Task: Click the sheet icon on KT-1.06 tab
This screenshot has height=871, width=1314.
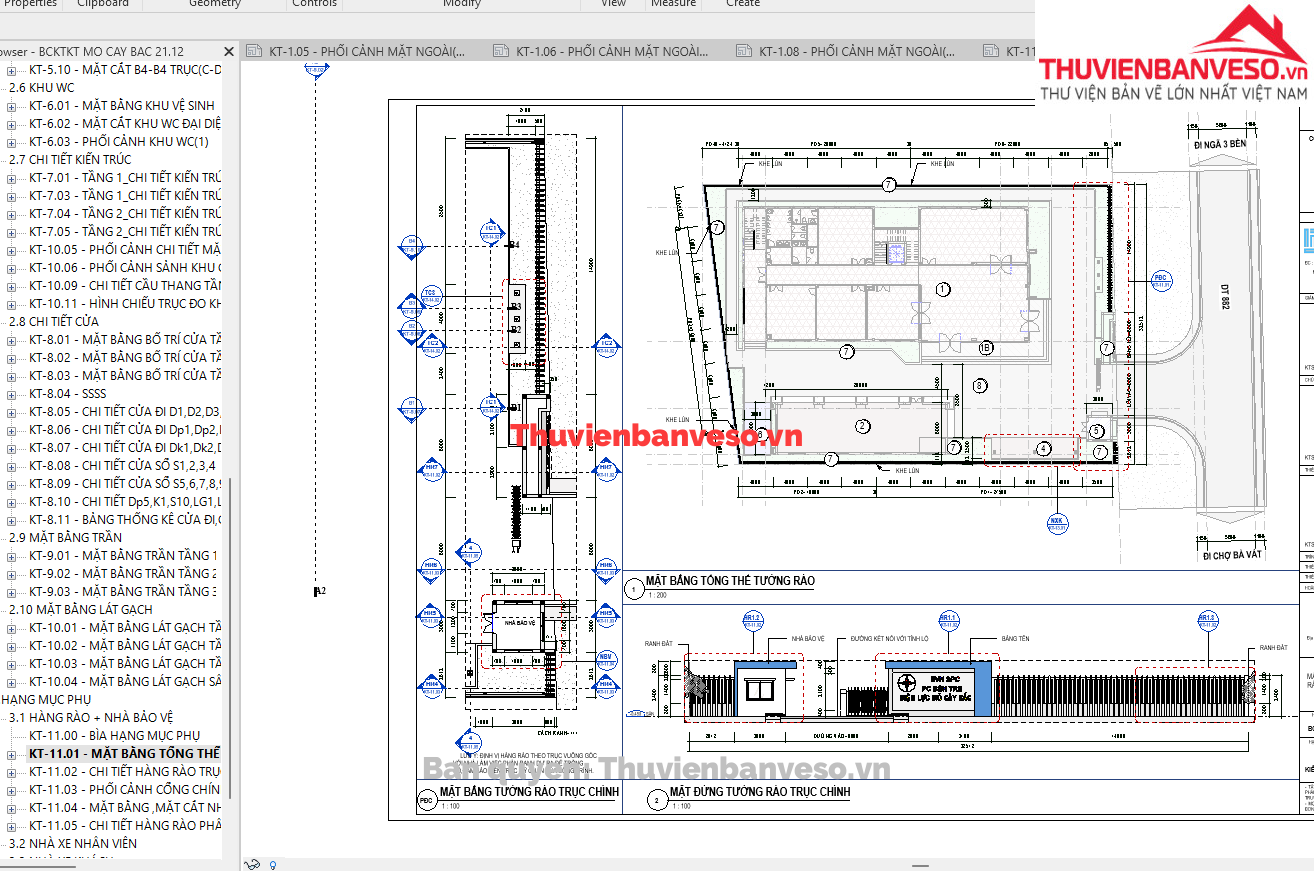Action: click(x=500, y=52)
